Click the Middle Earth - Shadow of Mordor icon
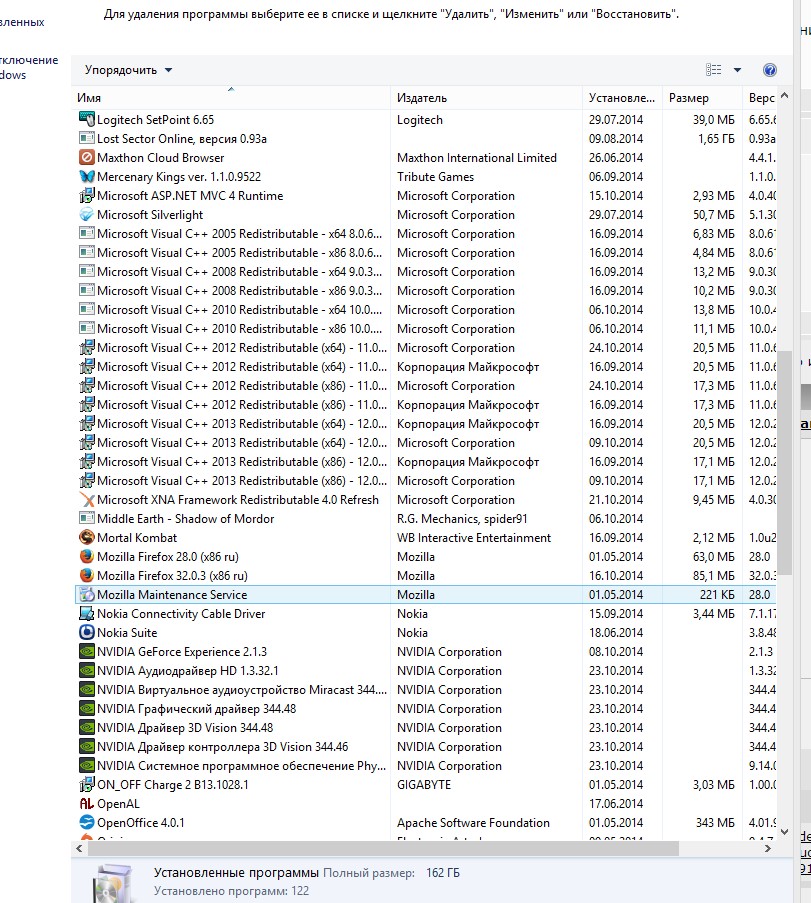811x903 pixels. point(86,518)
